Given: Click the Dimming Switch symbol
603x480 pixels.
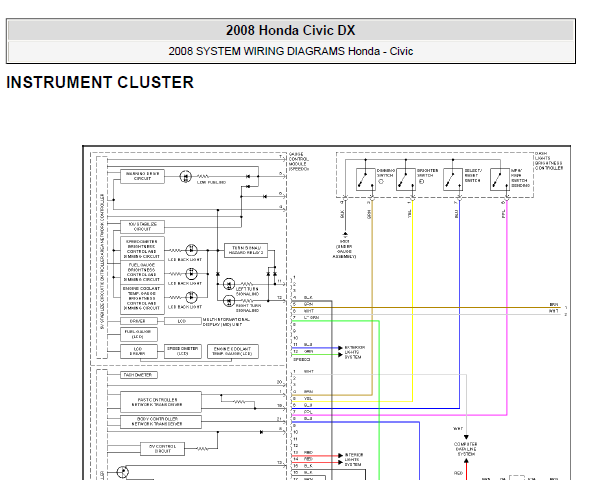Looking at the screenshot, I should click(x=365, y=179).
